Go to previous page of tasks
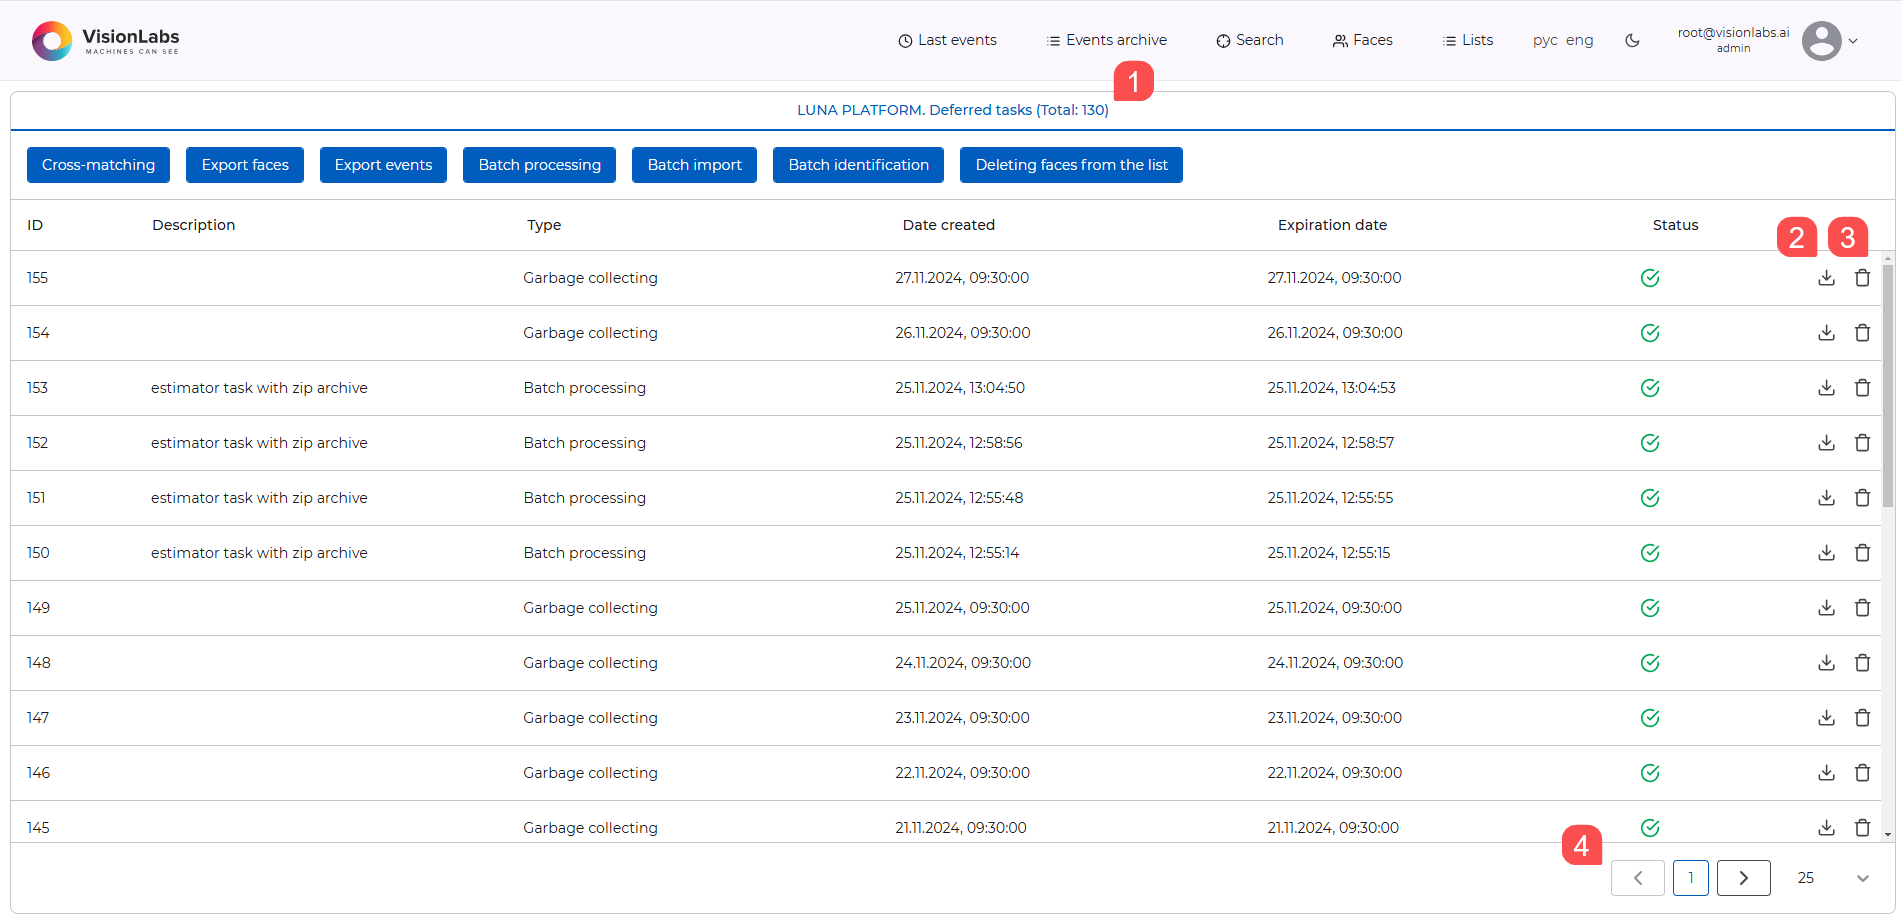The image size is (1902, 917). click(1638, 878)
